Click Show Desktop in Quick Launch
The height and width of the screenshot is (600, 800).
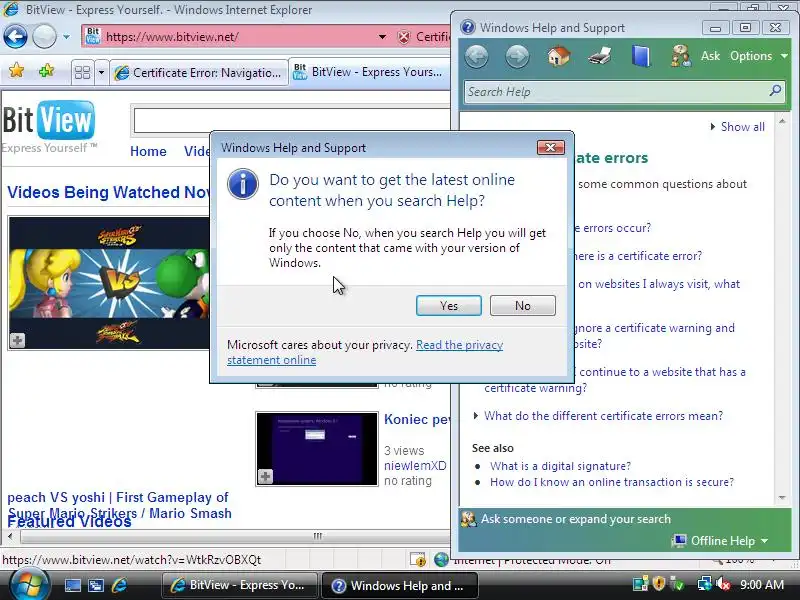click(72, 586)
